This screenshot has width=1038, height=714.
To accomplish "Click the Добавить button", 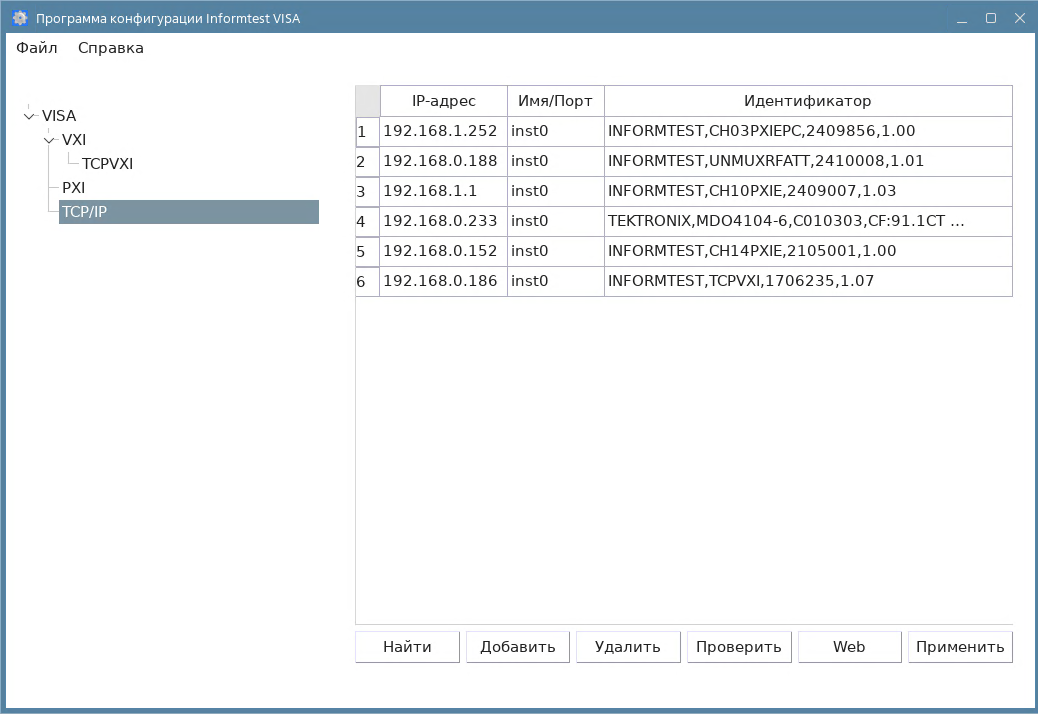I will (x=518, y=647).
